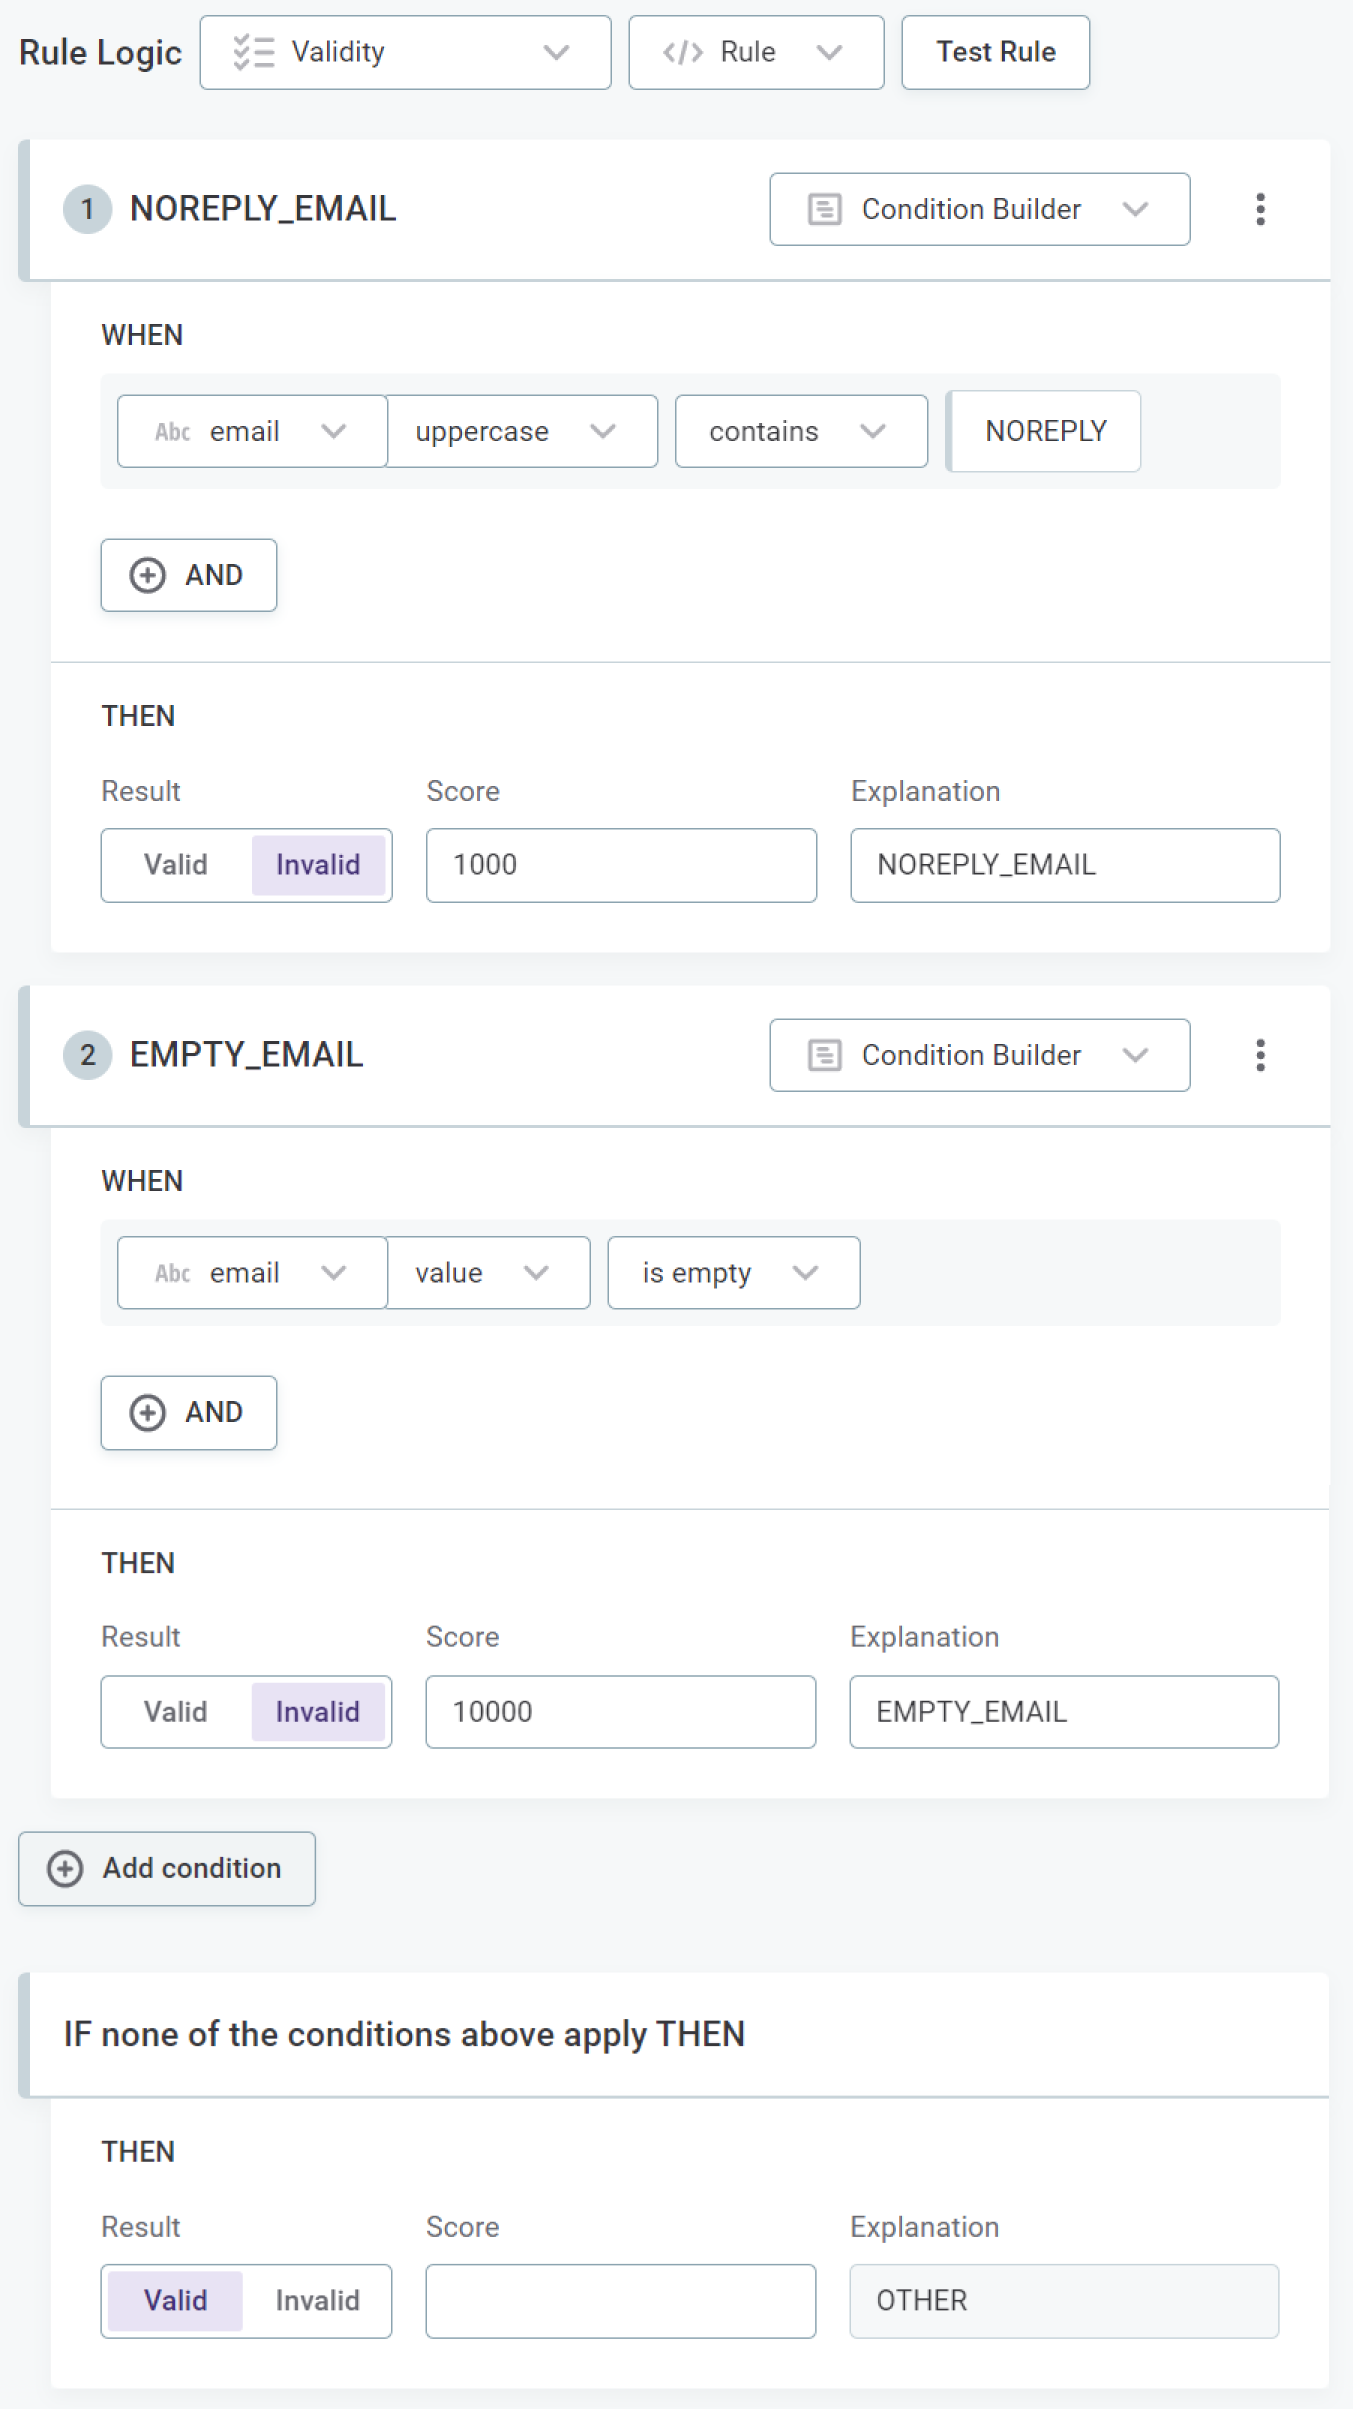Screen dimensions: 1353x2409
Task: Open the EMPTY_EMAIL three-dot options menu
Action: pos(1260,1055)
